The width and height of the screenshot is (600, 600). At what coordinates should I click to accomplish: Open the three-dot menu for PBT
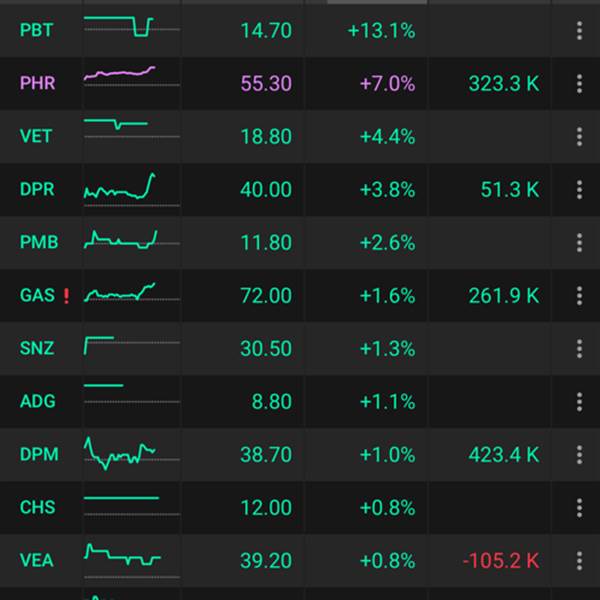[579, 31]
